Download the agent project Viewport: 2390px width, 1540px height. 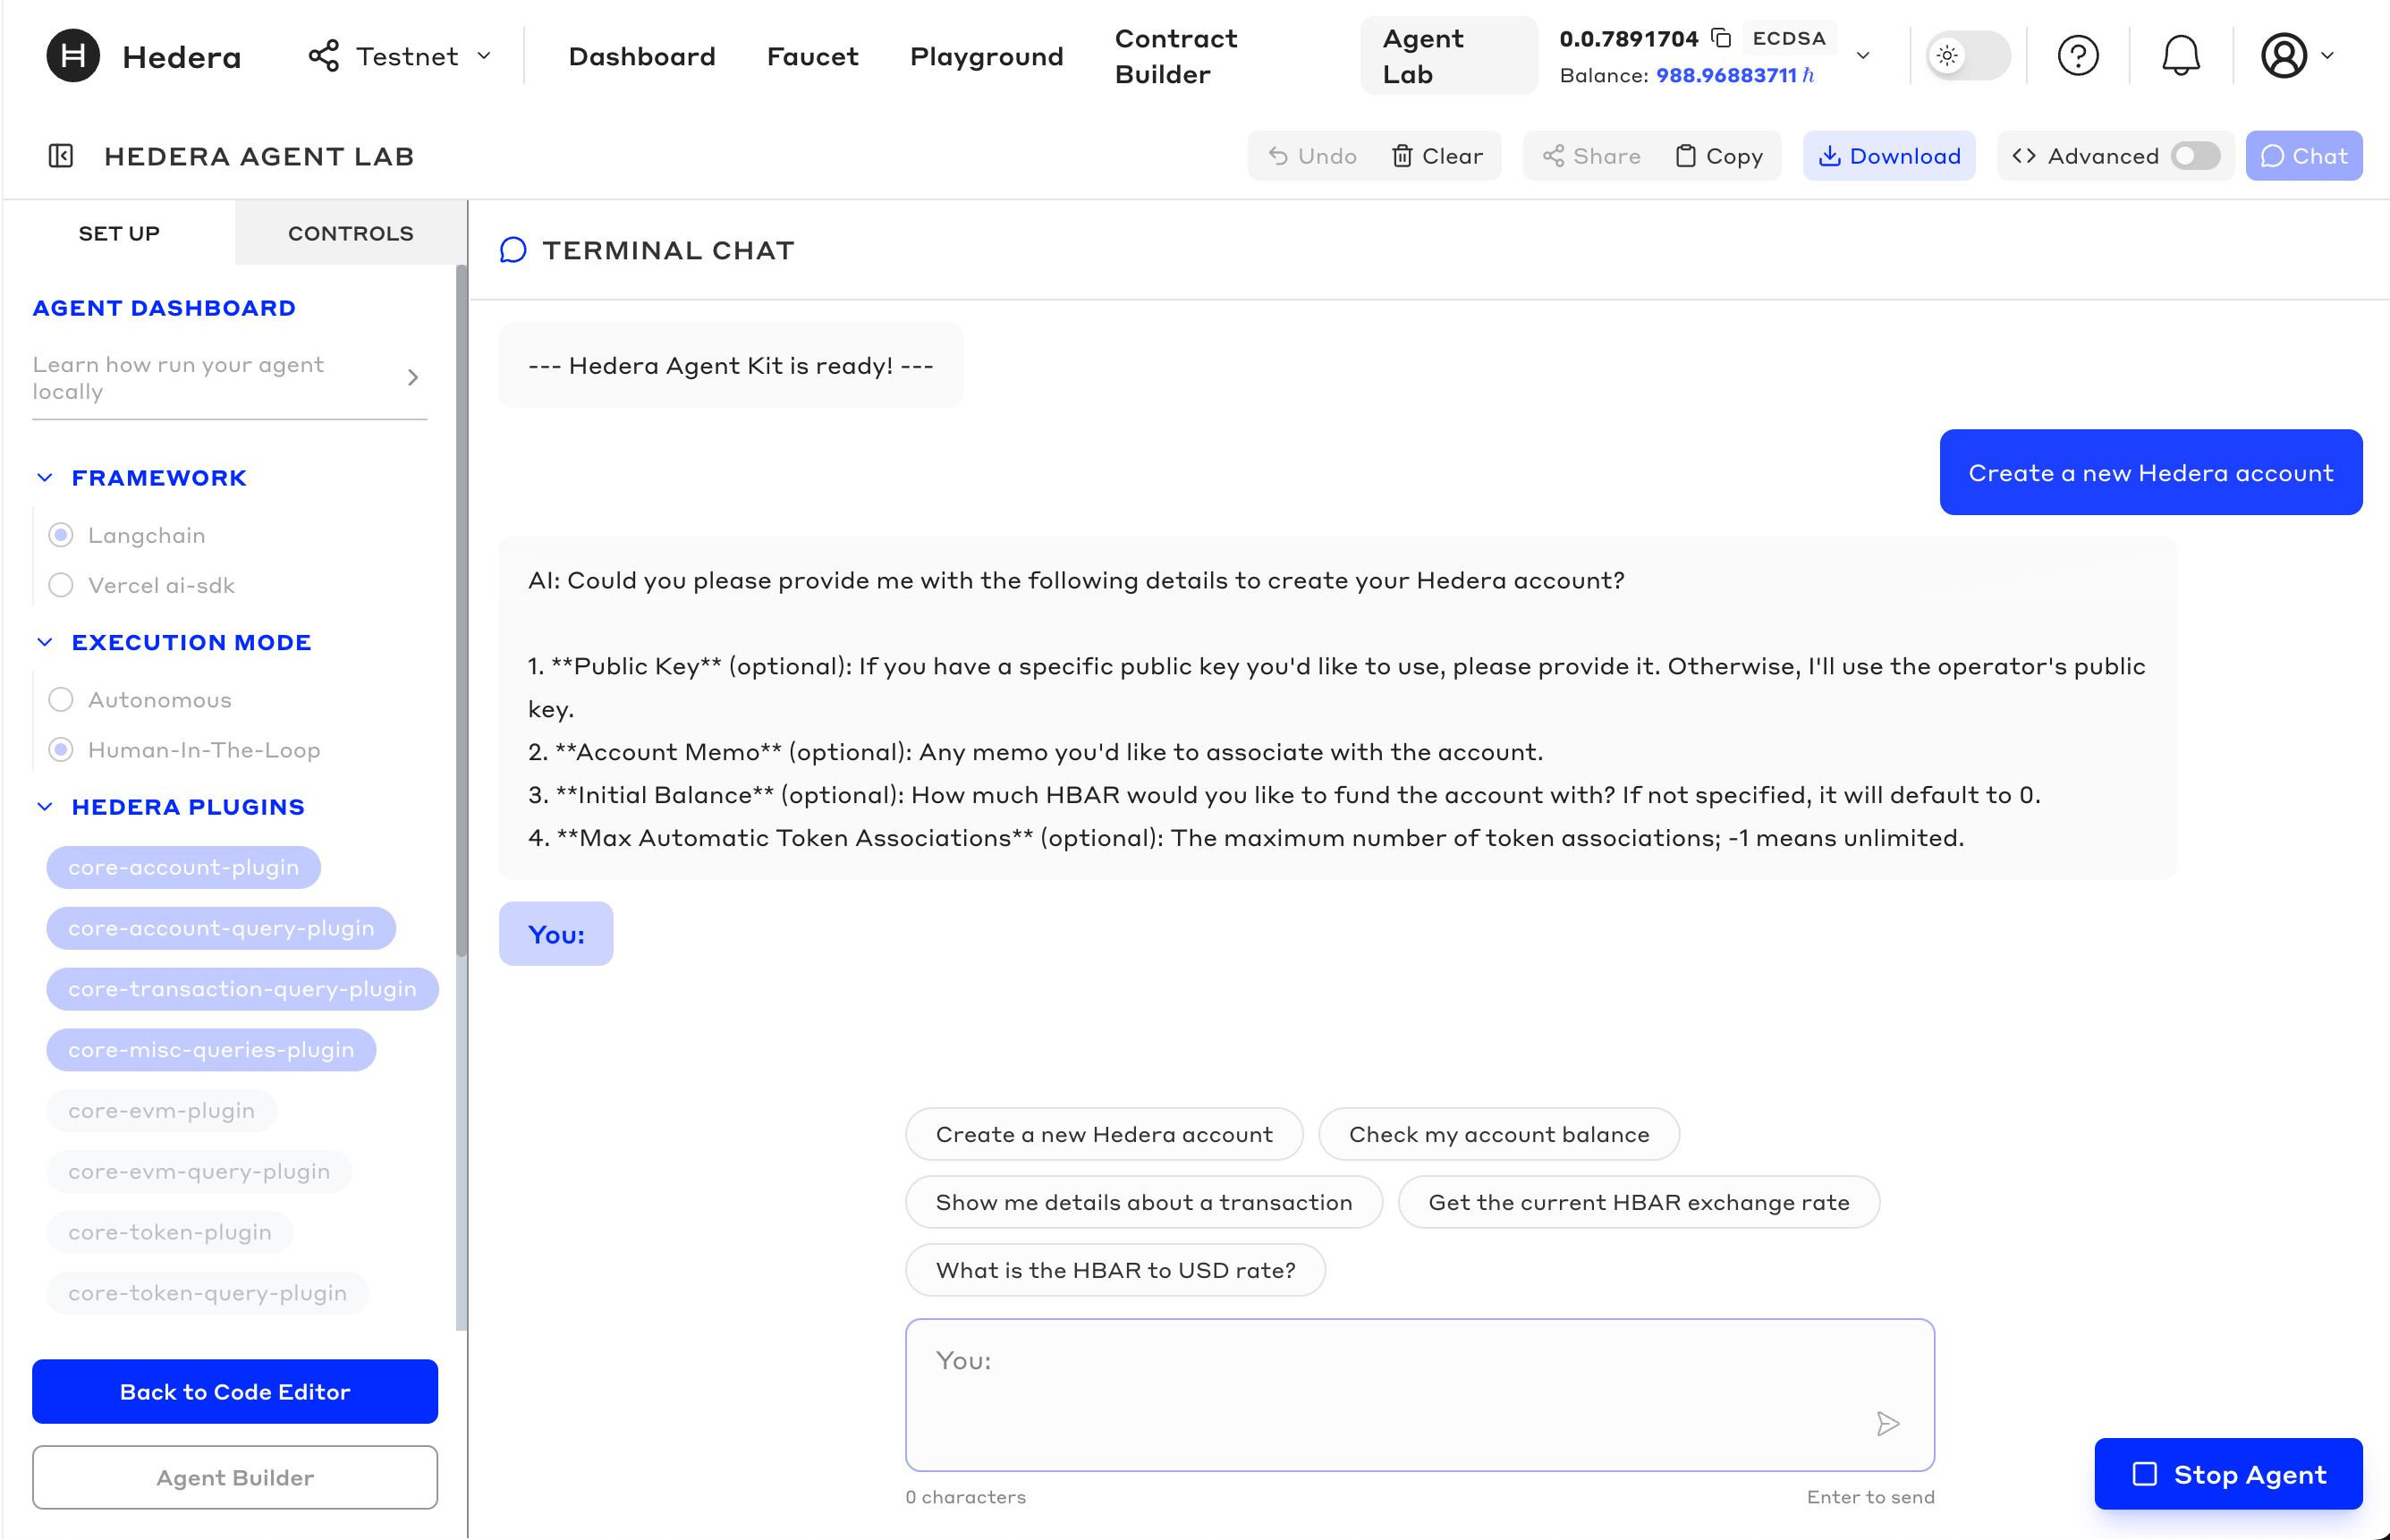[1889, 156]
